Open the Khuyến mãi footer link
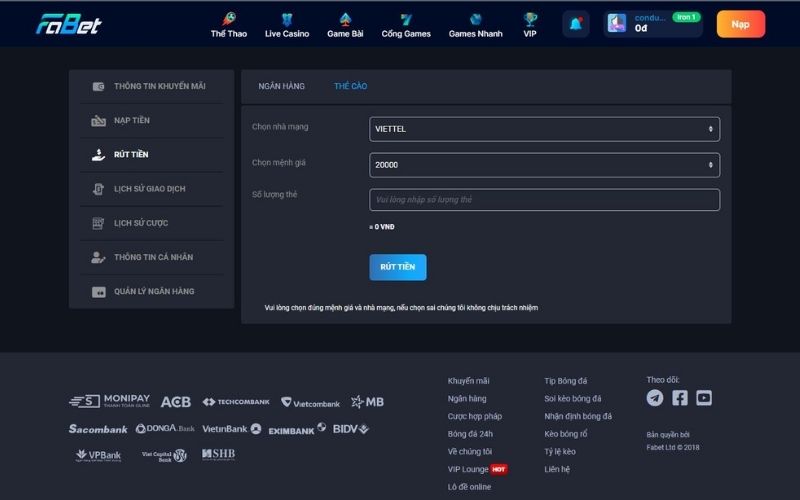This screenshot has height=500, width=800. tap(468, 381)
